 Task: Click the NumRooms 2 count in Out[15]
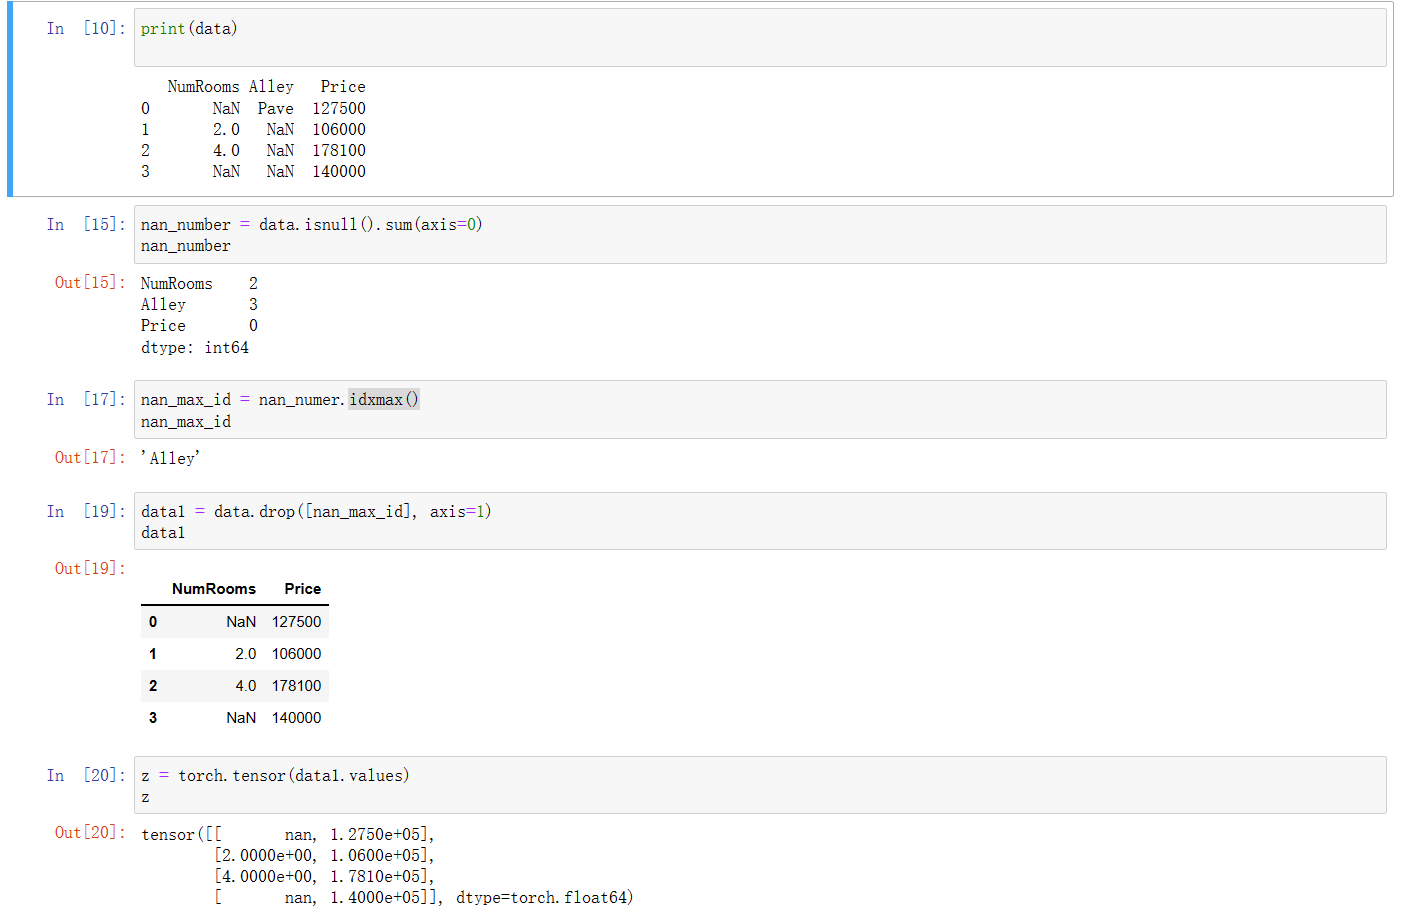point(253,284)
